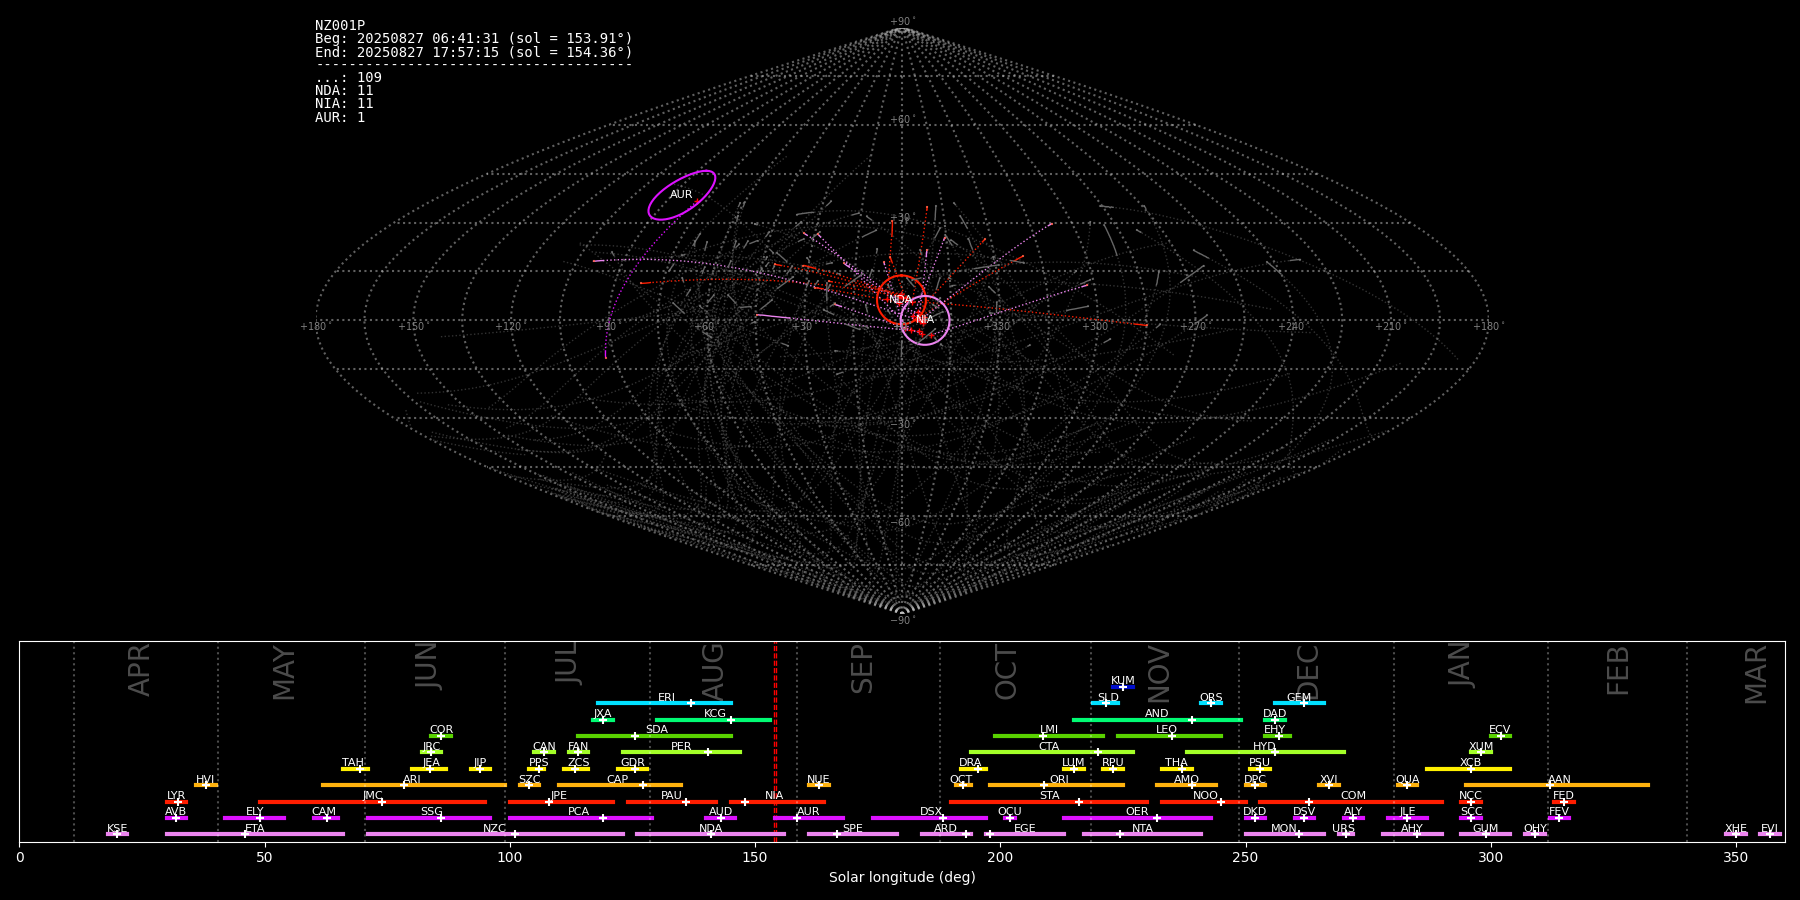Click the NTA shower label in the timeline

(1142, 829)
